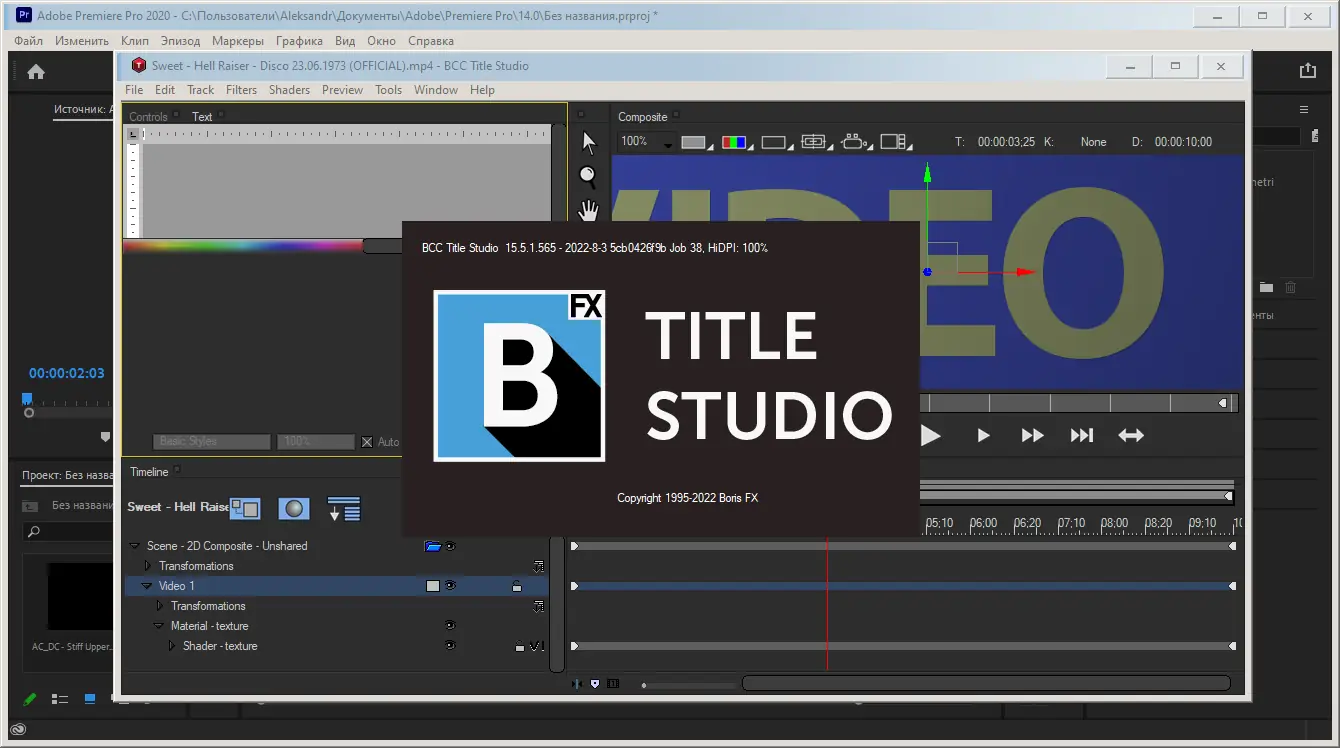
Task: Open Premiere's Графика menu
Action: pyautogui.click(x=300, y=41)
